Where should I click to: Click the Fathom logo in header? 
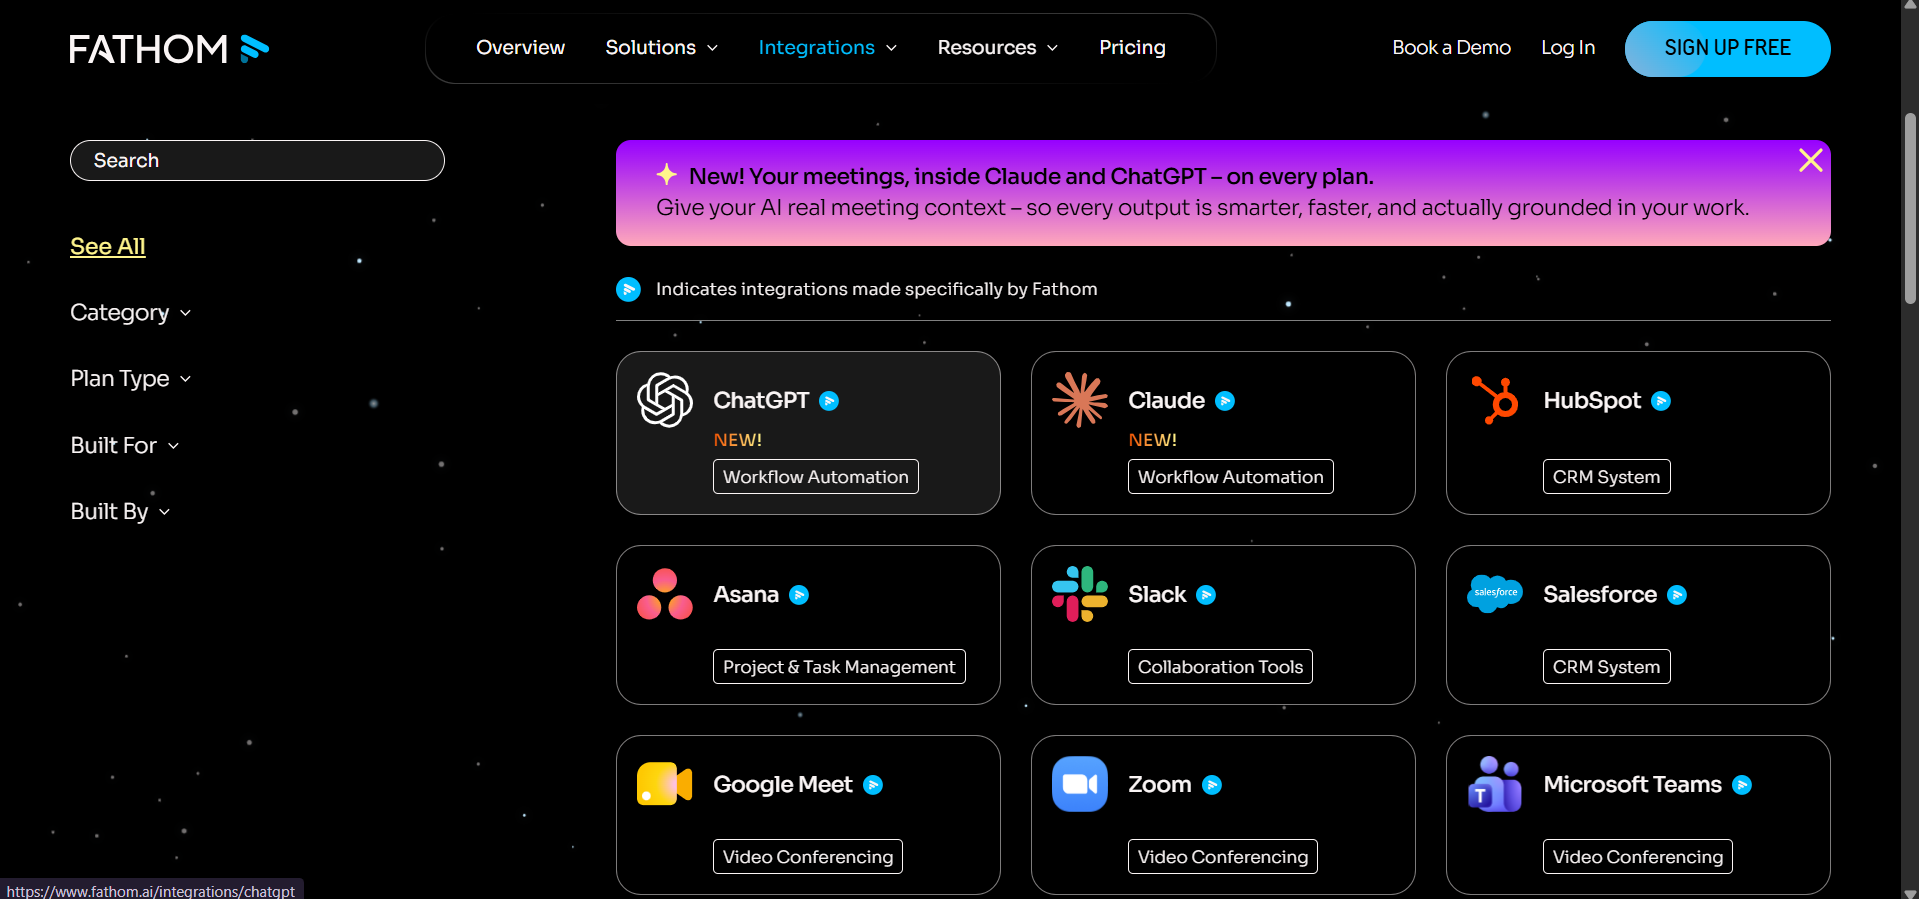pos(169,49)
